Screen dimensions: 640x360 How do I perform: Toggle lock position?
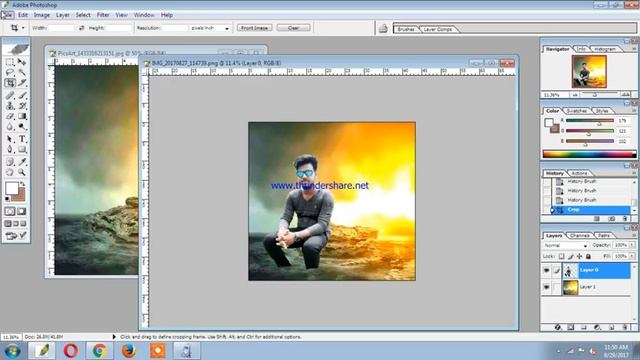click(x=579, y=256)
